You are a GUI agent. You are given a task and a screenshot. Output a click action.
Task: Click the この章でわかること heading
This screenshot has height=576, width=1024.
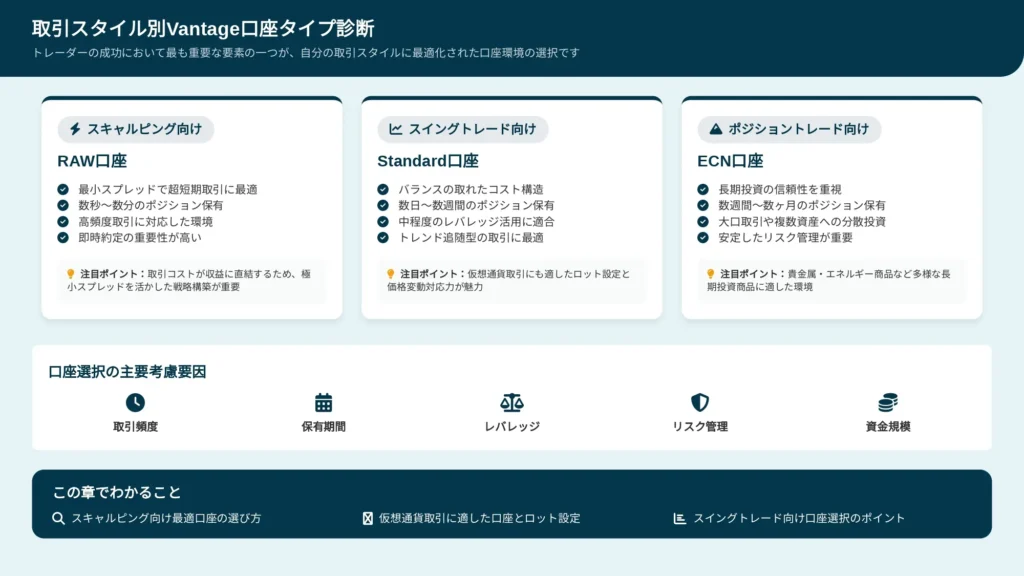(x=117, y=492)
